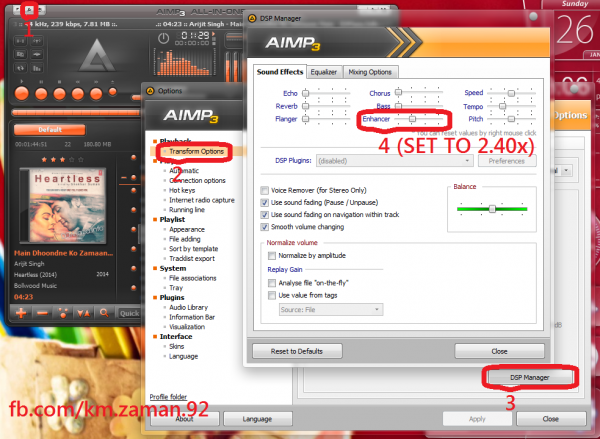This screenshot has width=600, height=439.
Task: Click the Speed slider handle
Action: pos(511,93)
